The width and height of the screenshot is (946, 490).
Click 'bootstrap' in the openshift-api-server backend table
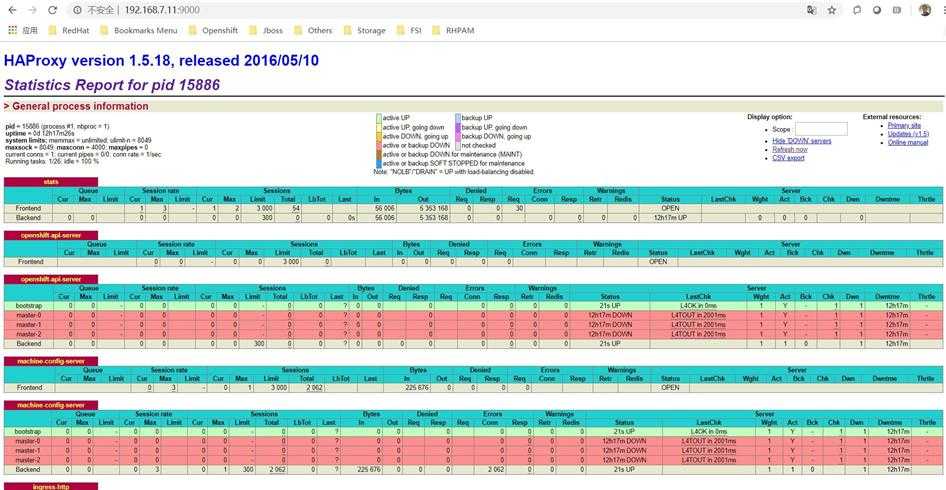[28, 306]
